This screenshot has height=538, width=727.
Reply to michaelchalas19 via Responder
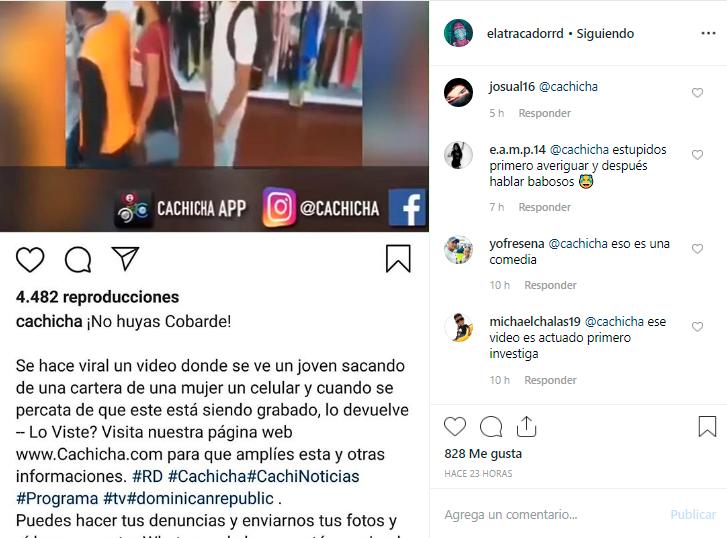click(x=550, y=380)
